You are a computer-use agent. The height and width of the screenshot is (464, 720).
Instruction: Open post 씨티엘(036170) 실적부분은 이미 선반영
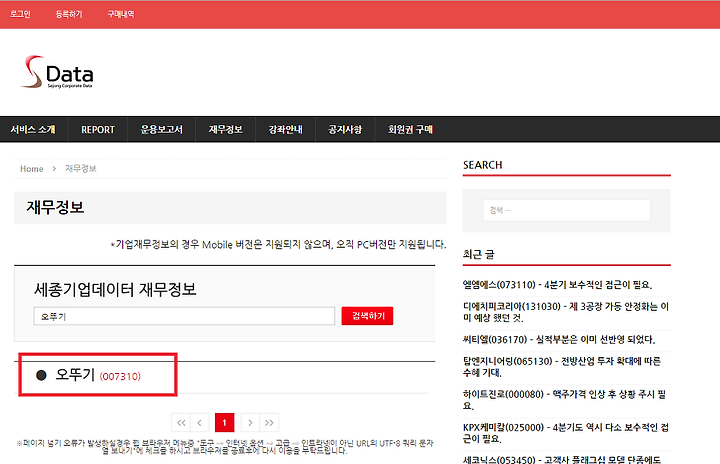pos(559,340)
